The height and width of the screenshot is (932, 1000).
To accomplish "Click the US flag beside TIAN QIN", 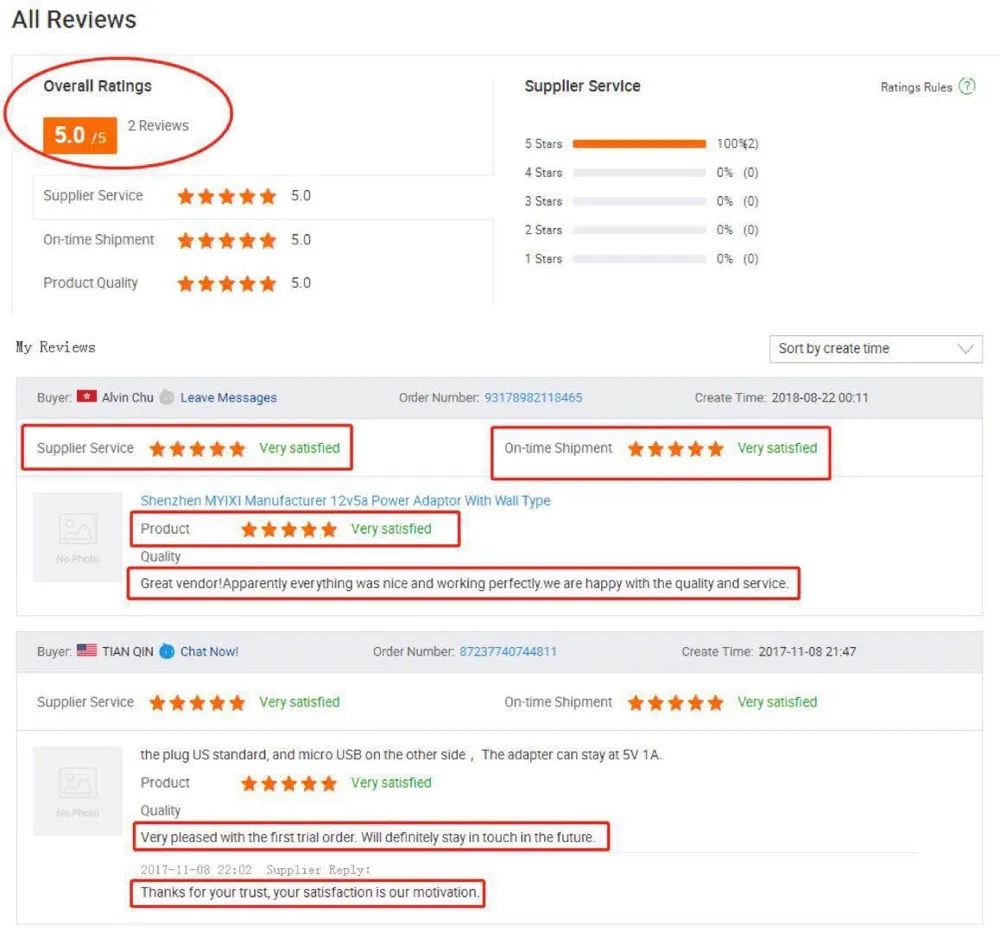I will (x=87, y=651).
